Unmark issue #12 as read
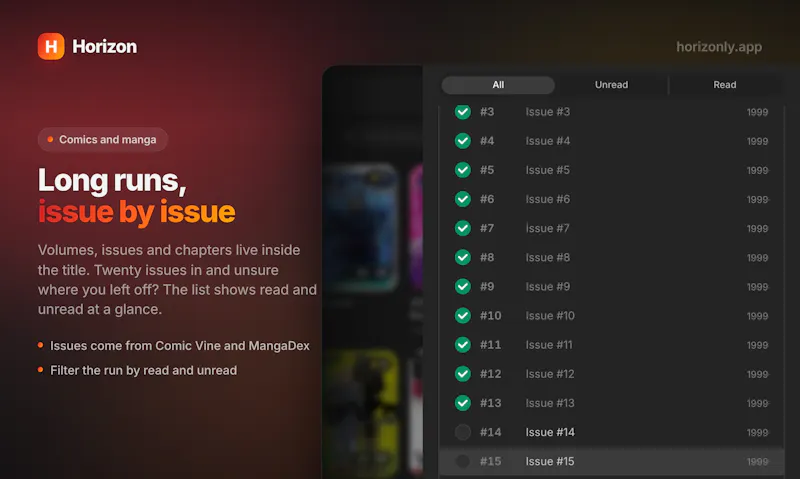This screenshot has height=479, width=800. tap(463, 374)
